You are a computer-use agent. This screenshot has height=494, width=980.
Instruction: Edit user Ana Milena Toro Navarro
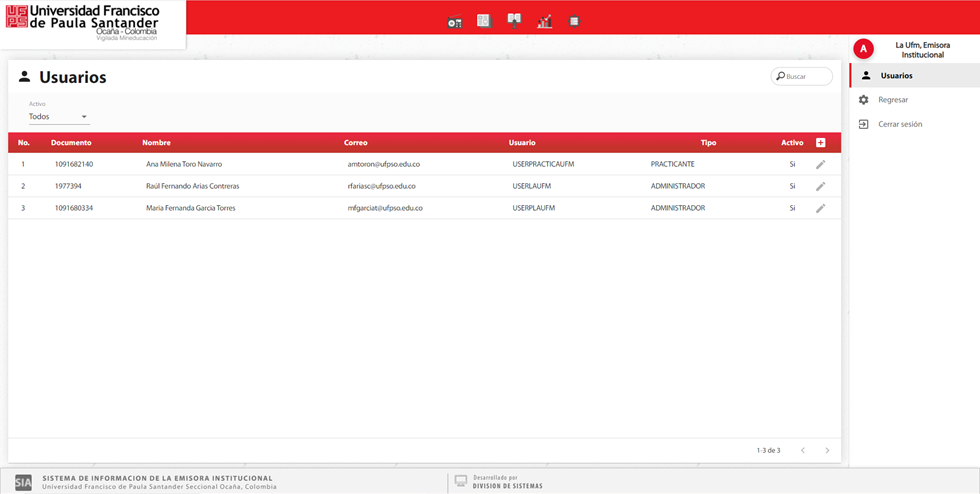[821, 164]
